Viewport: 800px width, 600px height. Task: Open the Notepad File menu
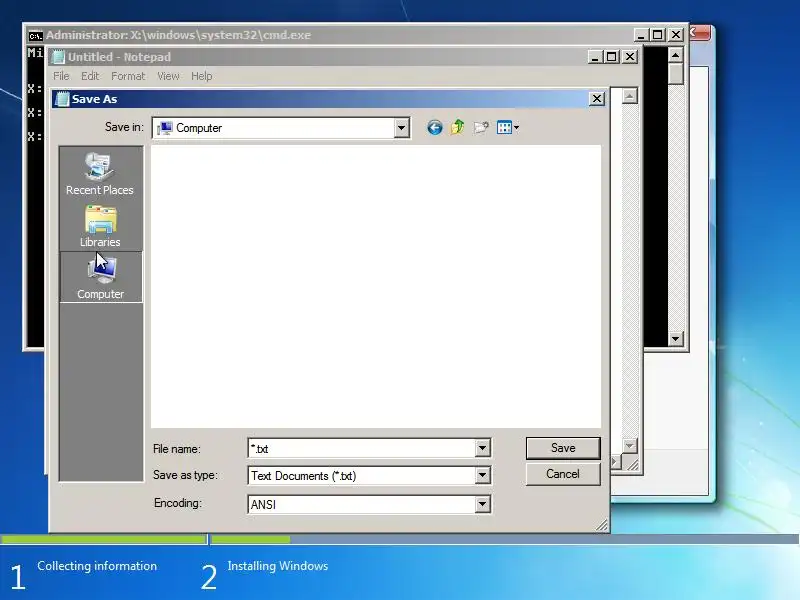click(x=61, y=76)
